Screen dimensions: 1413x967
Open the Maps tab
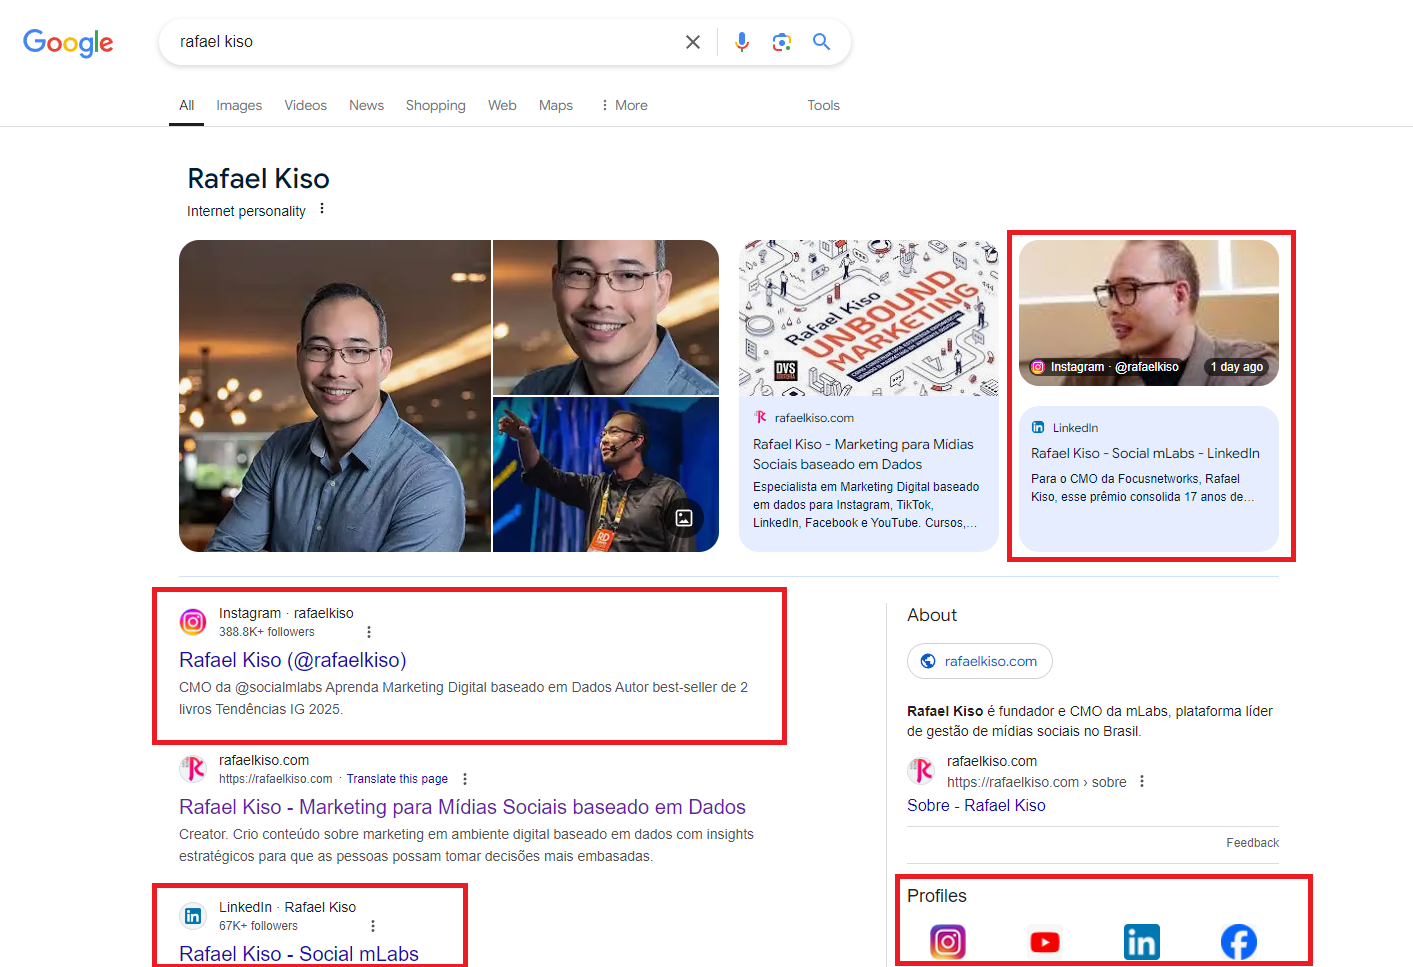(x=556, y=105)
